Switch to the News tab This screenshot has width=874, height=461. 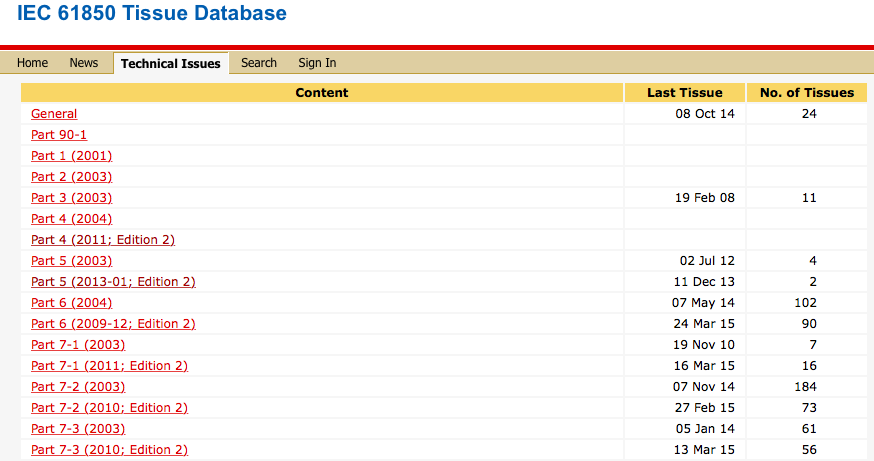84,63
